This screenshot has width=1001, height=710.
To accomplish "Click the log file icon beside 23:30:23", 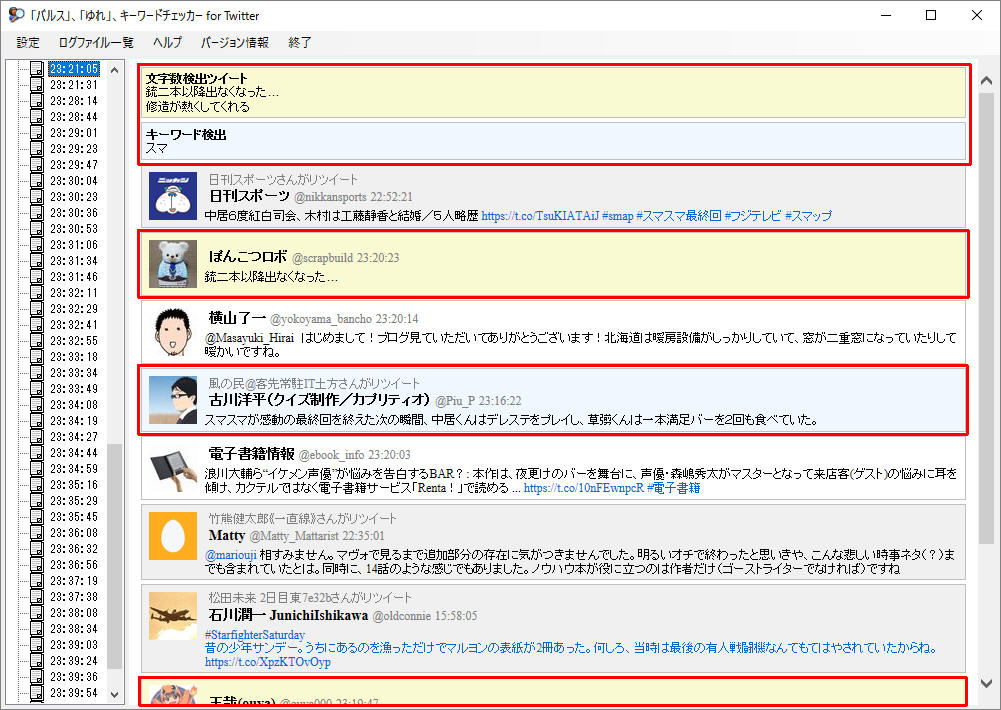I will 37,196.
